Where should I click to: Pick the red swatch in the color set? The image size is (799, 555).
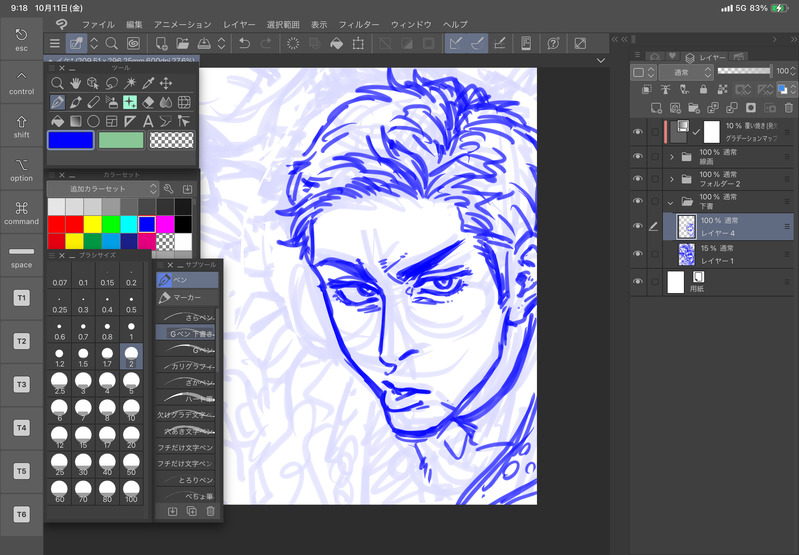(57, 224)
